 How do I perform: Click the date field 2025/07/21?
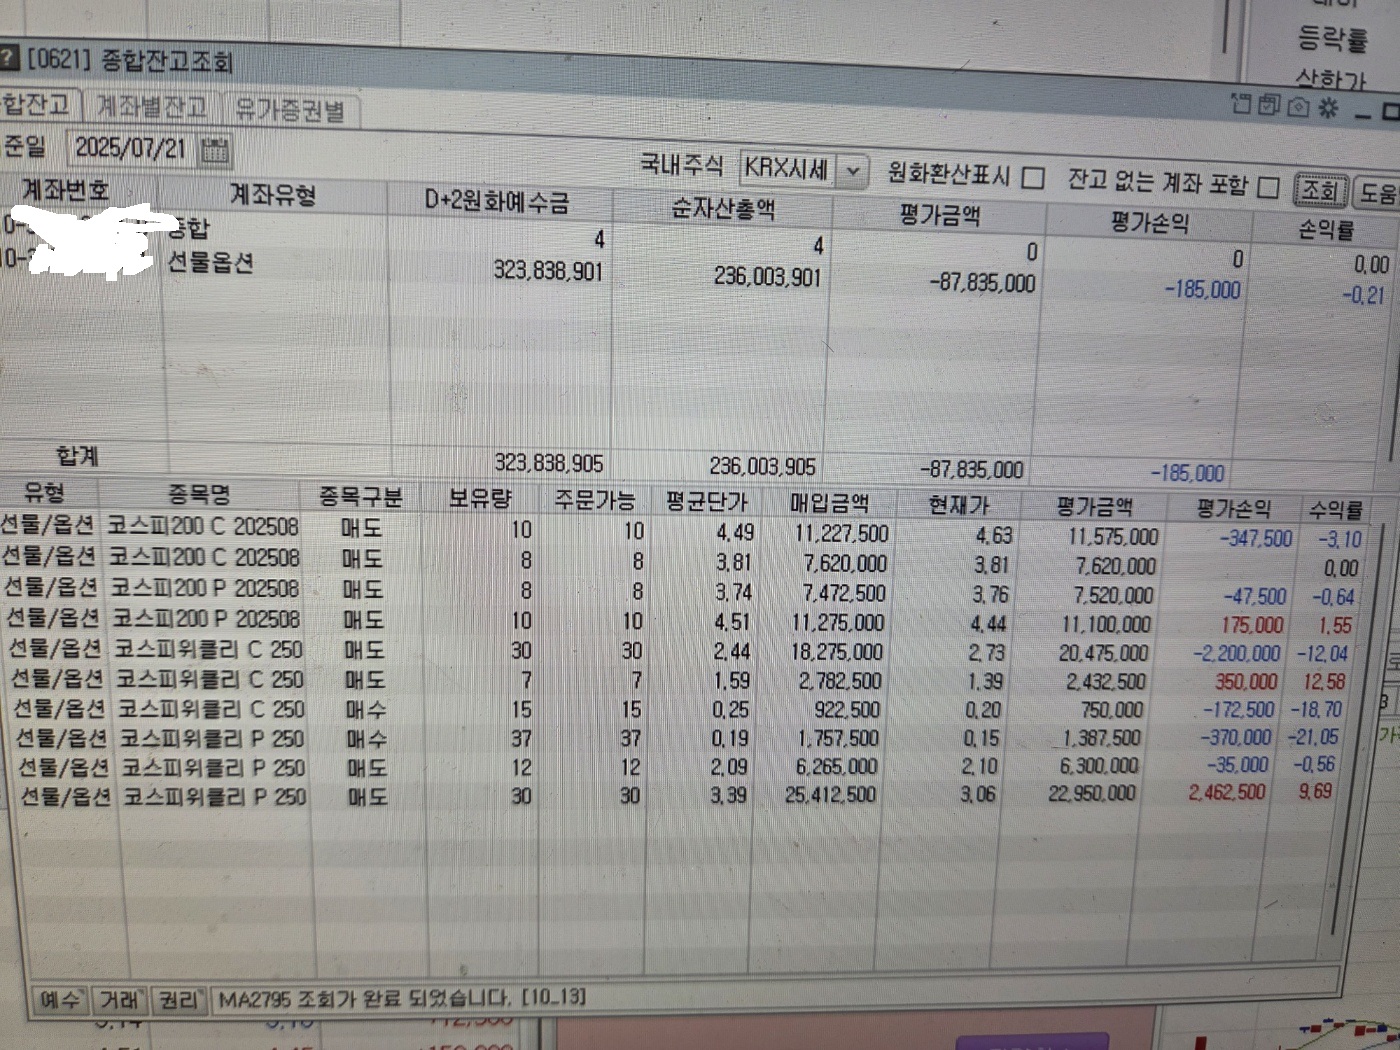pyautogui.click(x=132, y=148)
